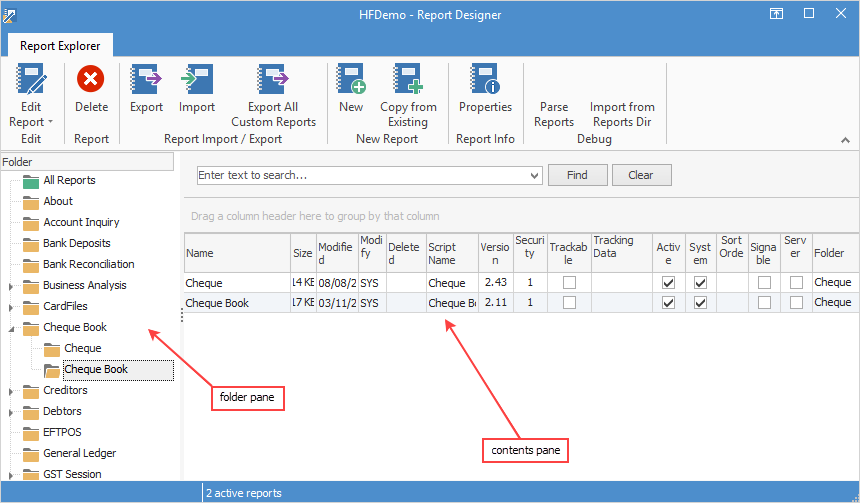This screenshot has width=860, height=503.
Task: Click the Server checkbox in Cheque Book row
Action: (x=796, y=303)
